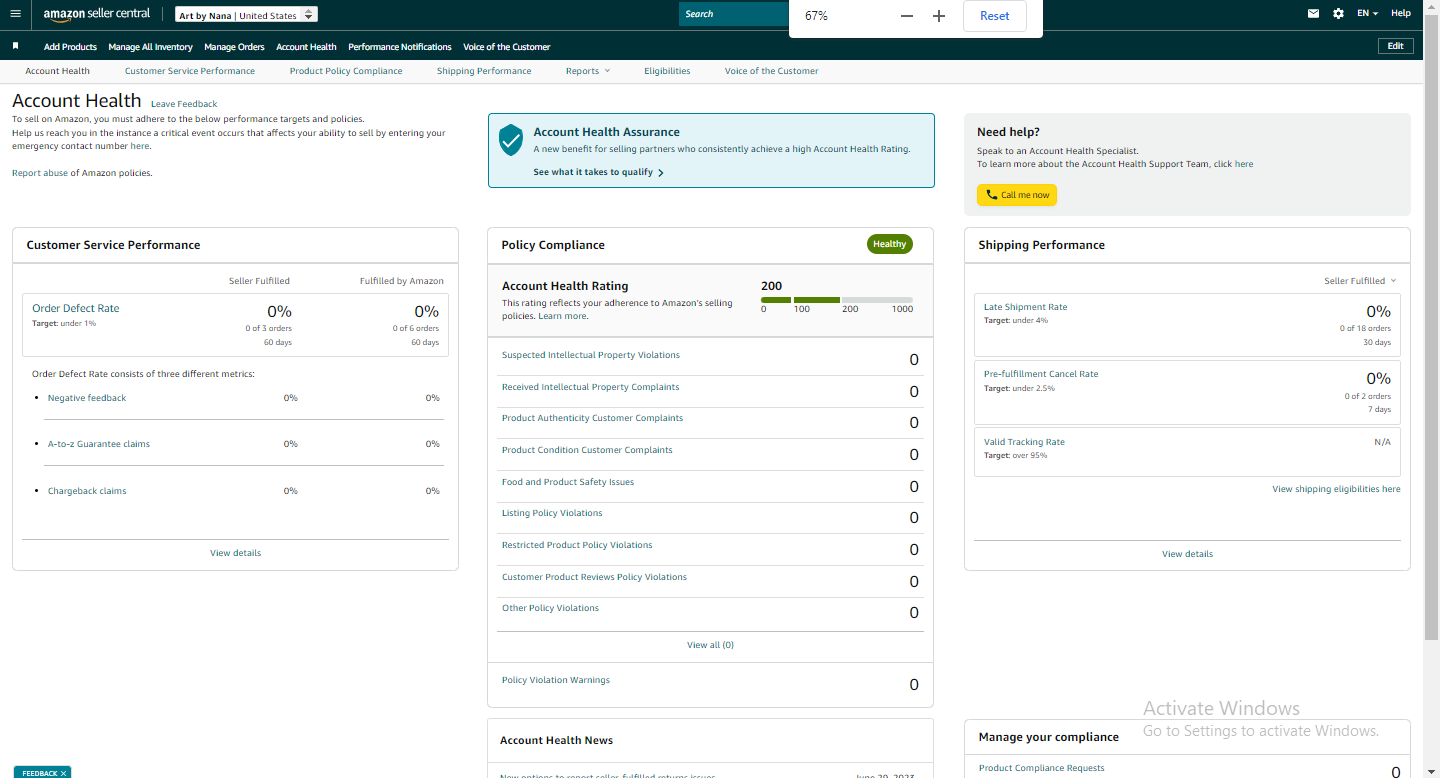Open the Late Shipment Rate metric
1440x778 pixels.
click(1025, 307)
